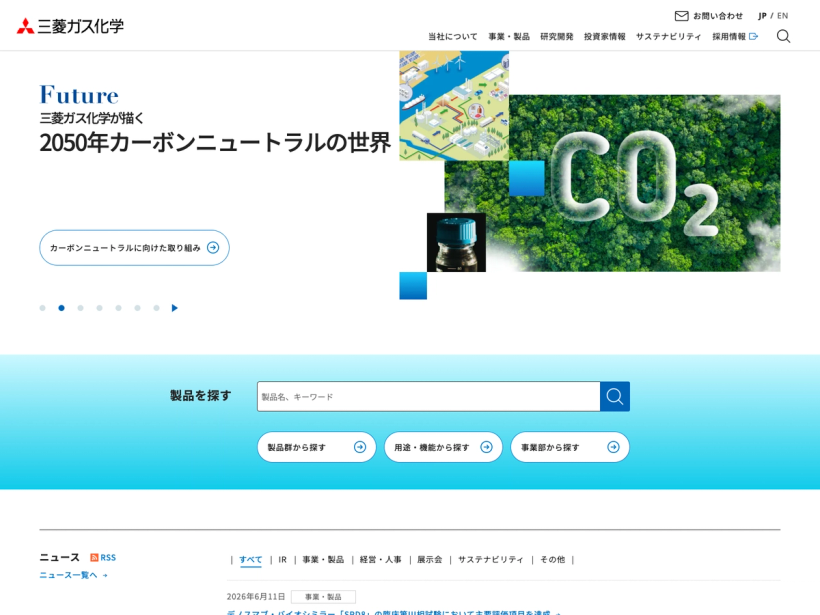Click the Mitsubishi Gas Chemical logo
This screenshot has width=820, height=615.
pos(70,26)
